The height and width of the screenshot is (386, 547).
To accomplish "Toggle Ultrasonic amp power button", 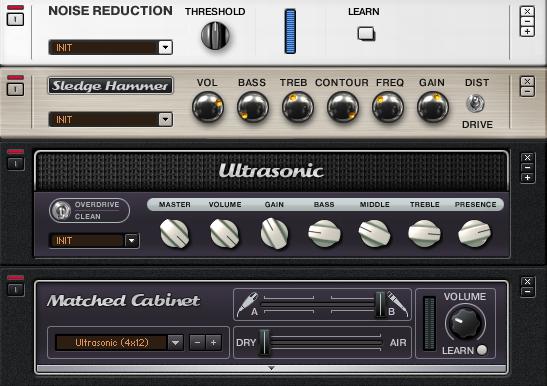I will tap(15, 163).
